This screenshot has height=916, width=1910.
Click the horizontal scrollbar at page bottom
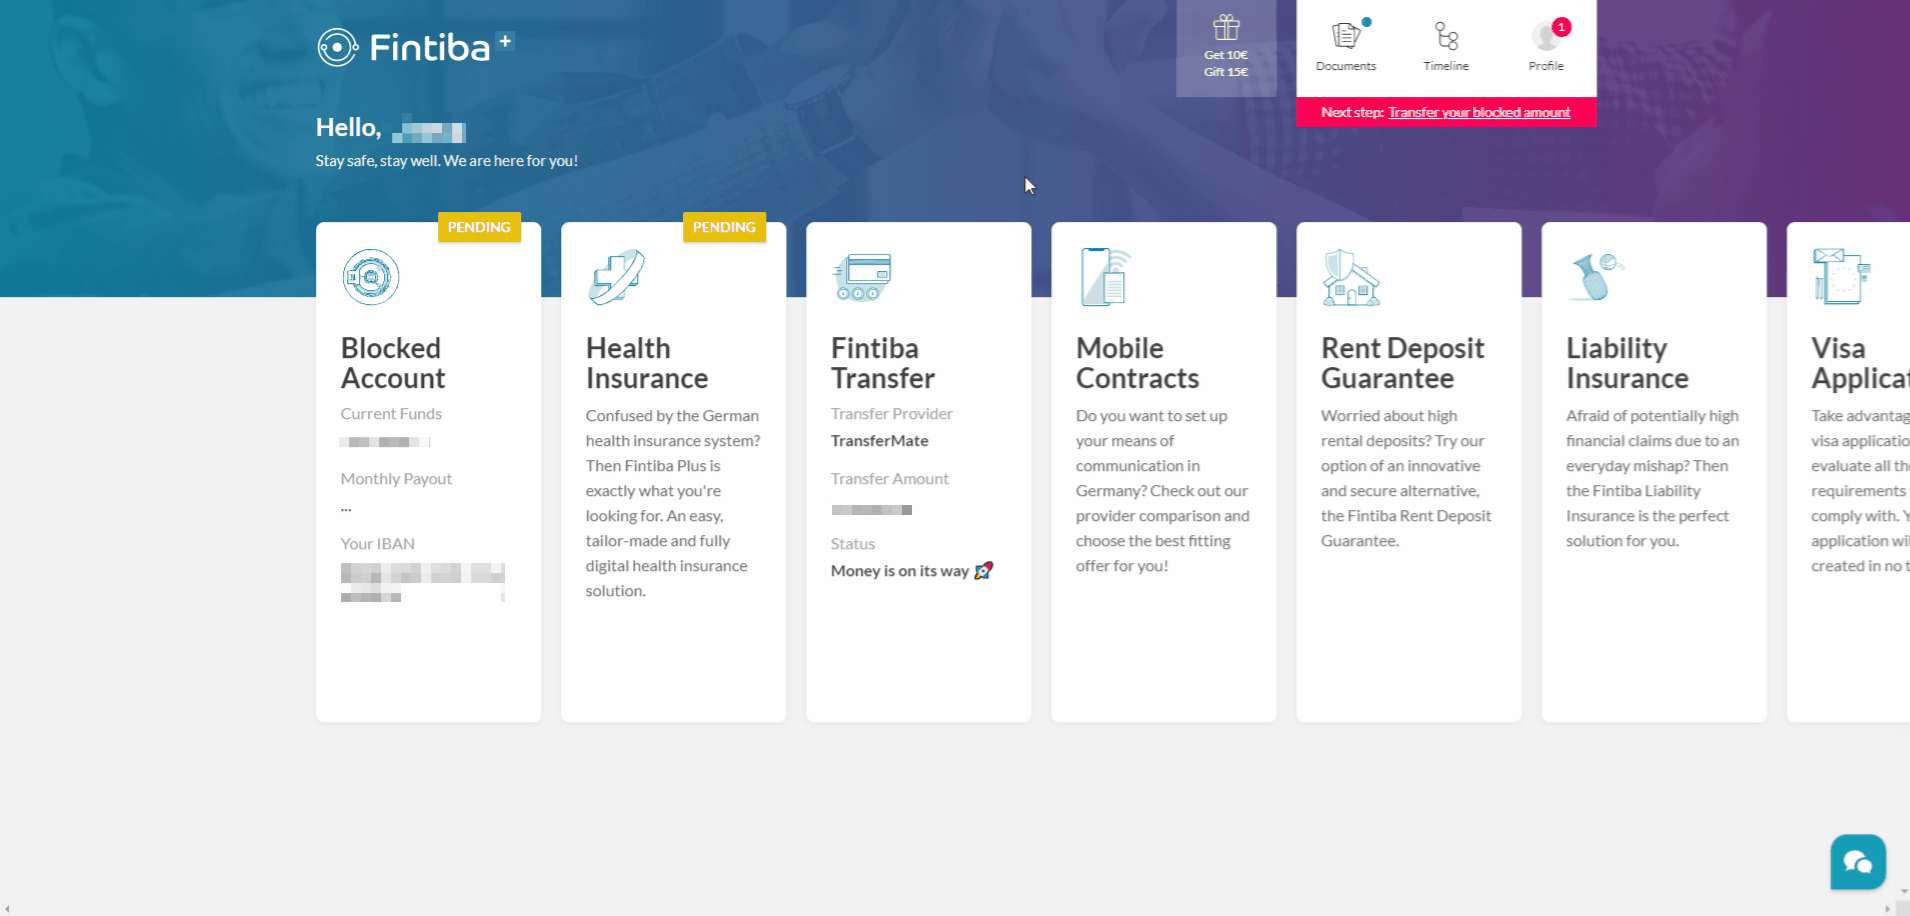[947, 909]
